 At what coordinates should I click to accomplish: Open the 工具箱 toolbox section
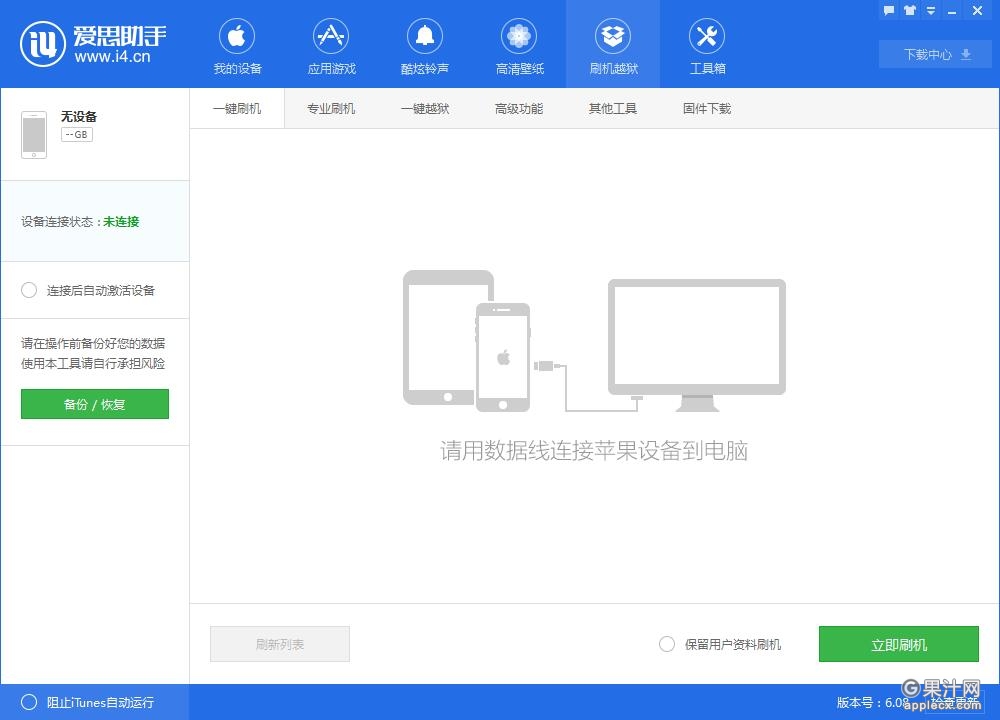pos(706,44)
